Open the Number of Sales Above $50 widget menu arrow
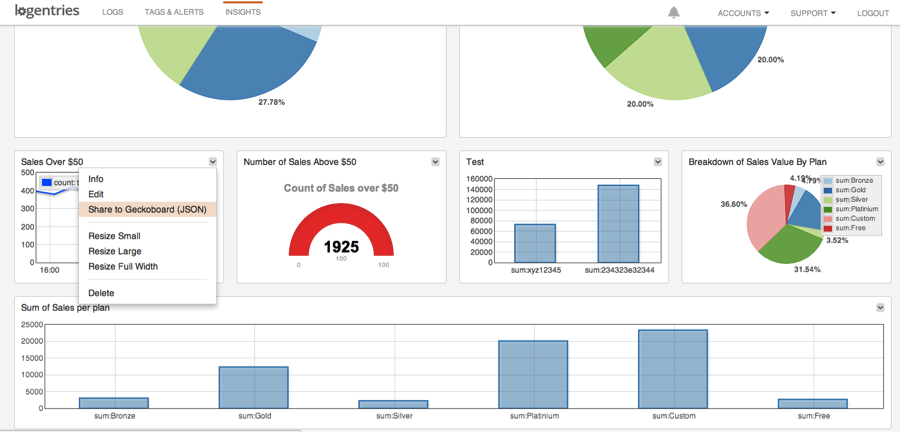Image resolution: width=900 pixels, height=432 pixels. (x=435, y=162)
